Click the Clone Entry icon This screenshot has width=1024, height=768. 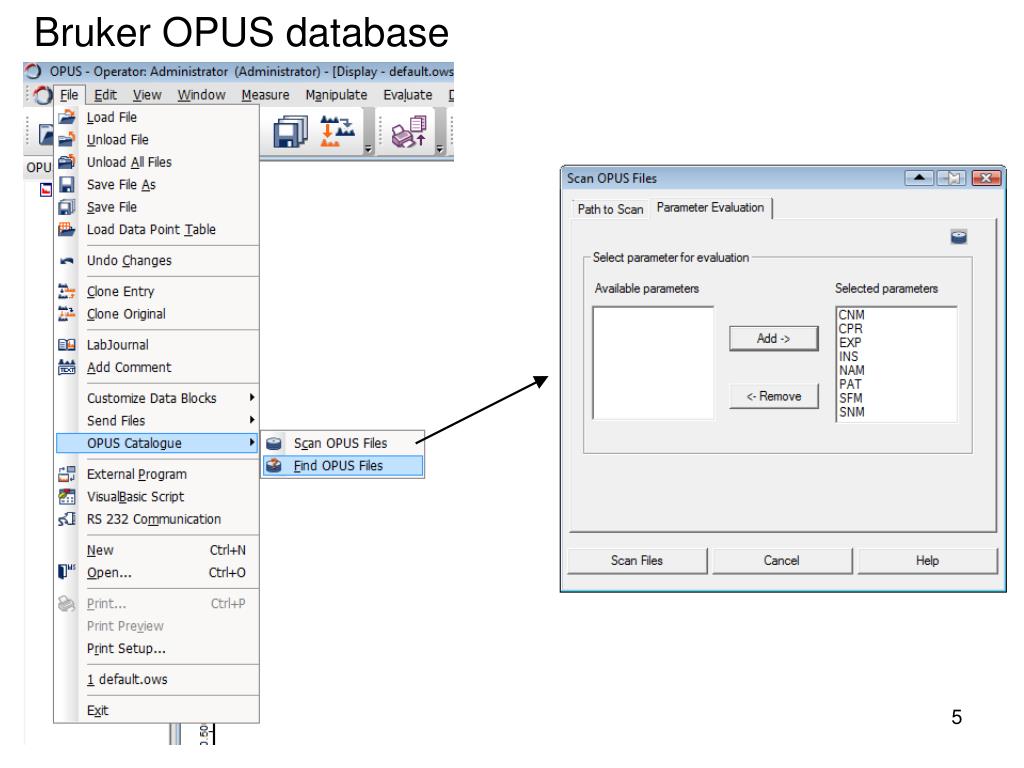point(67,291)
